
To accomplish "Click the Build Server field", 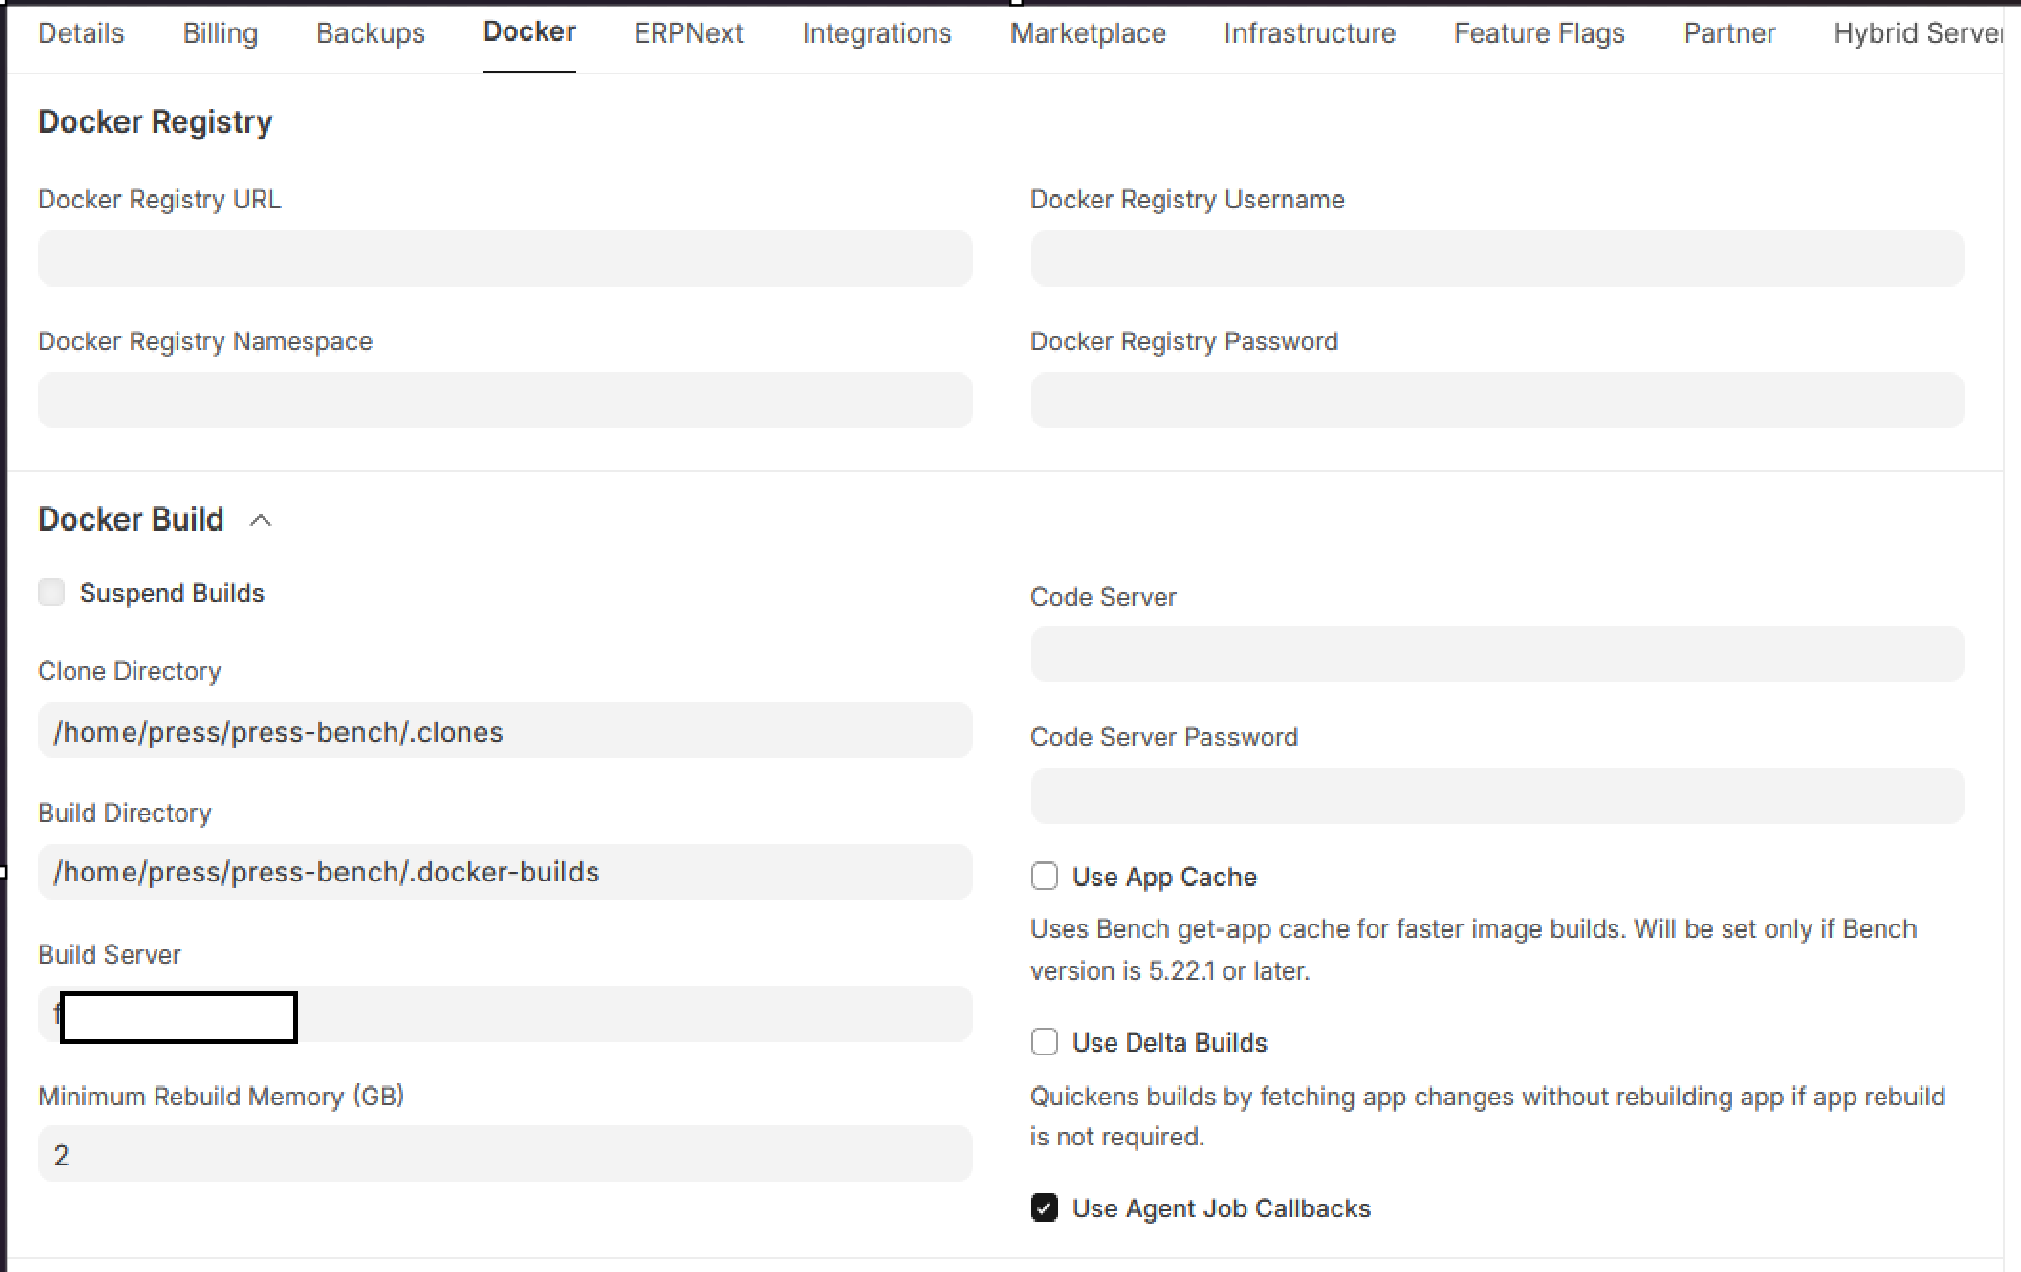I will tap(505, 1014).
